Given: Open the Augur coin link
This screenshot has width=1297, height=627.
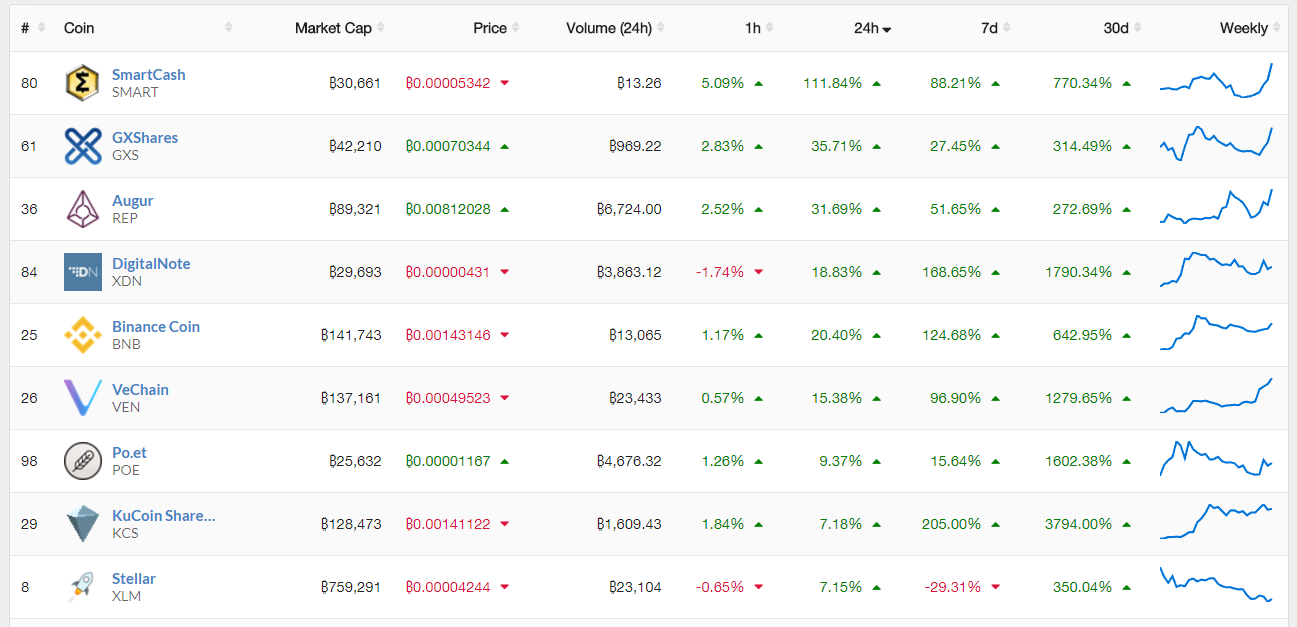Looking at the screenshot, I should point(132,200).
